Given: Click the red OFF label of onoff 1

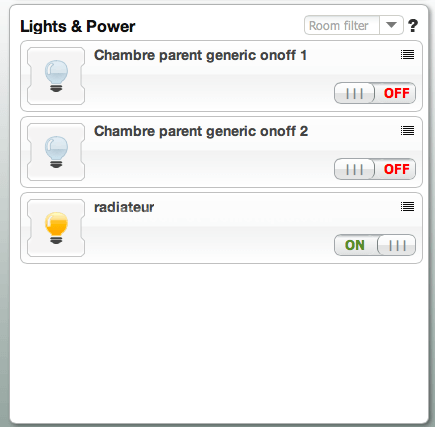Looking at the screenshot, I should (396, 93).
